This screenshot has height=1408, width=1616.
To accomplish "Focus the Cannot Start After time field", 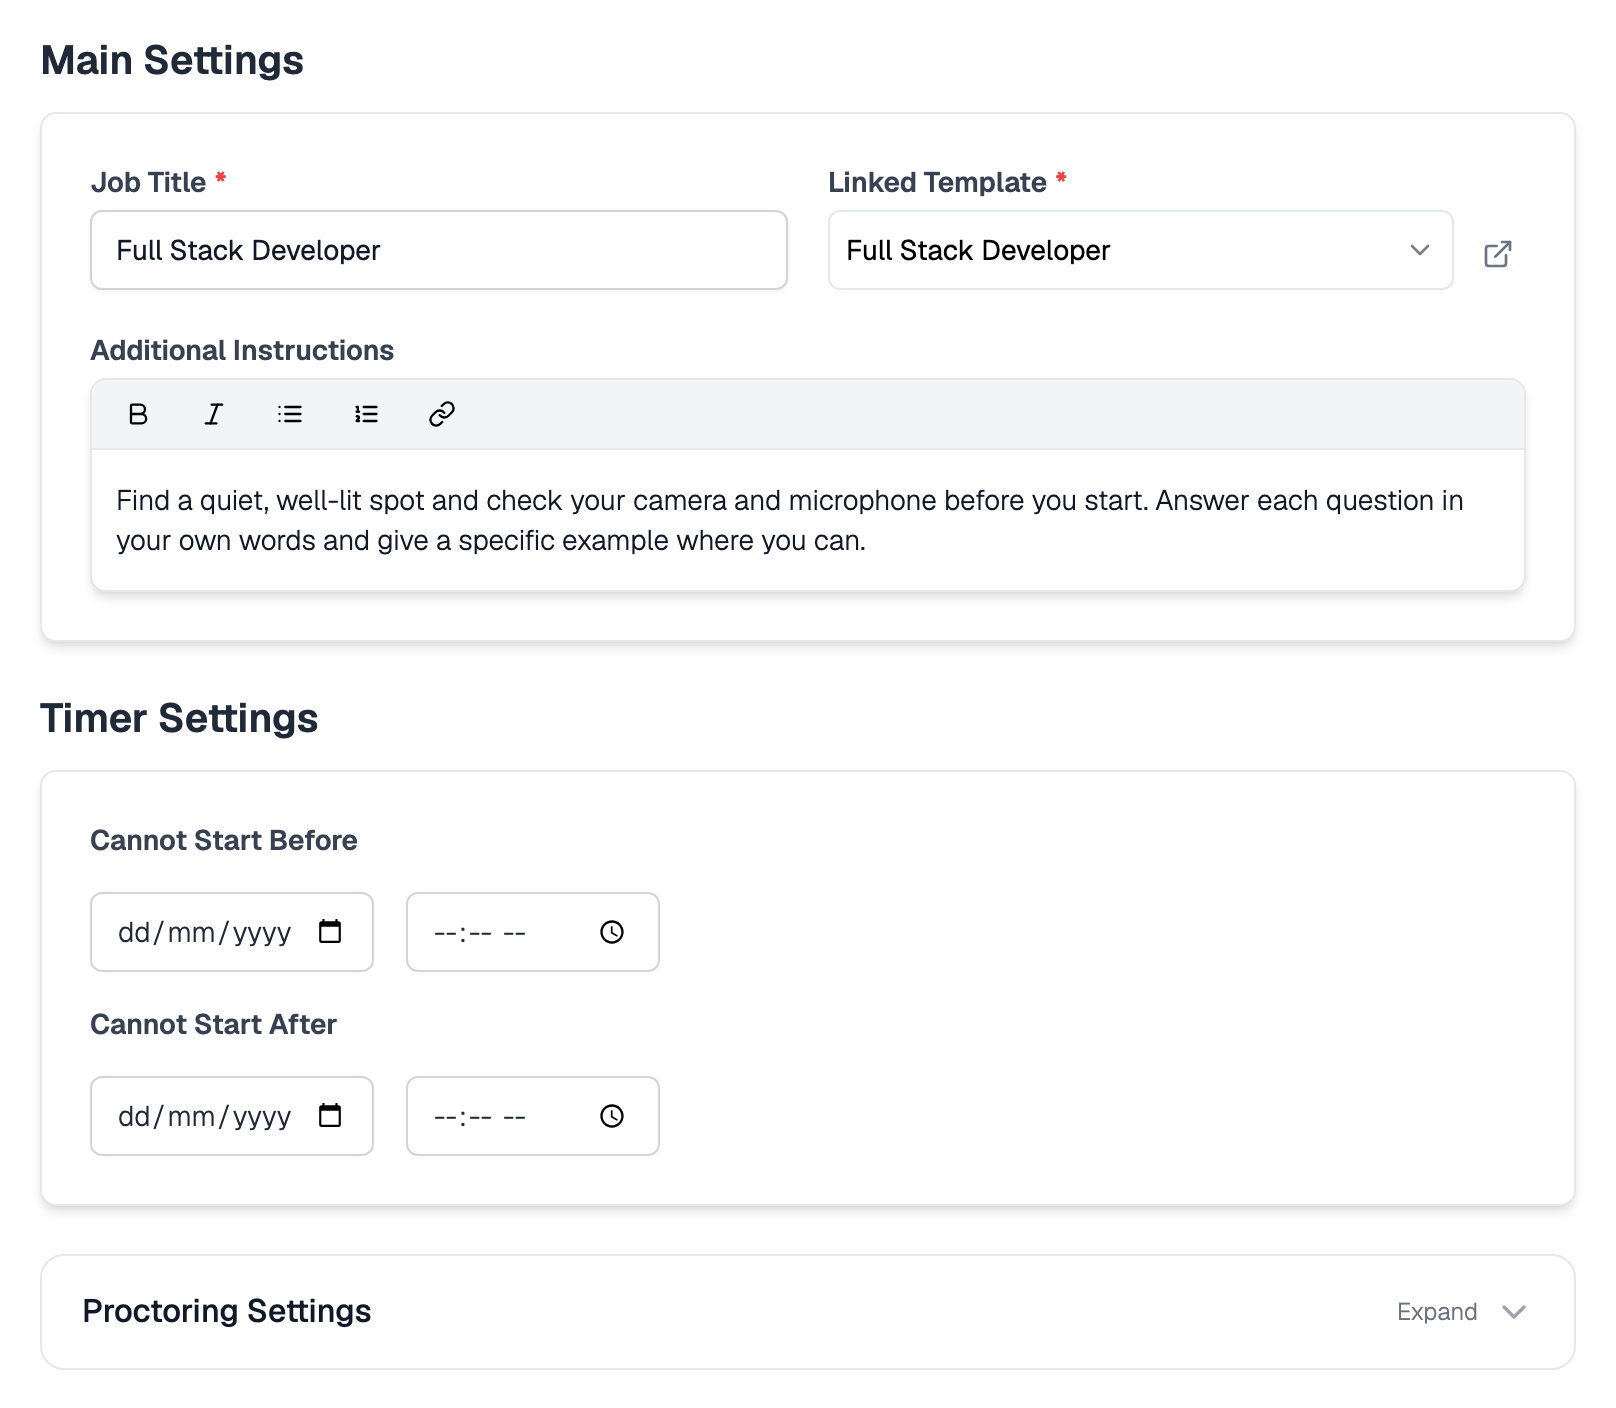I will point(533,1116).
